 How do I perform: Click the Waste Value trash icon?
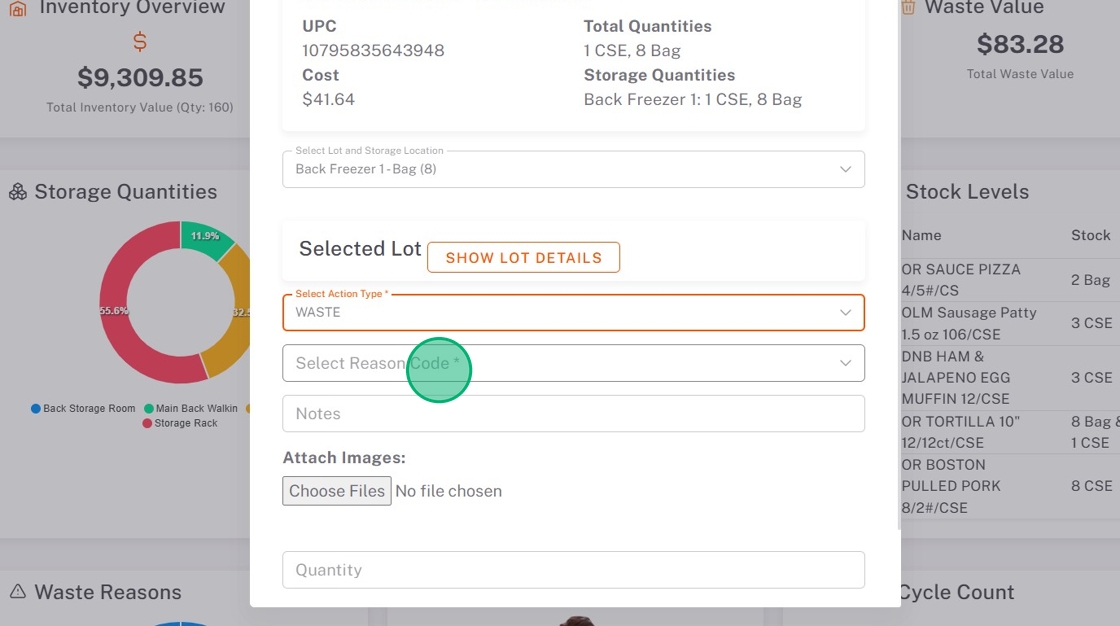coord(908,8)
